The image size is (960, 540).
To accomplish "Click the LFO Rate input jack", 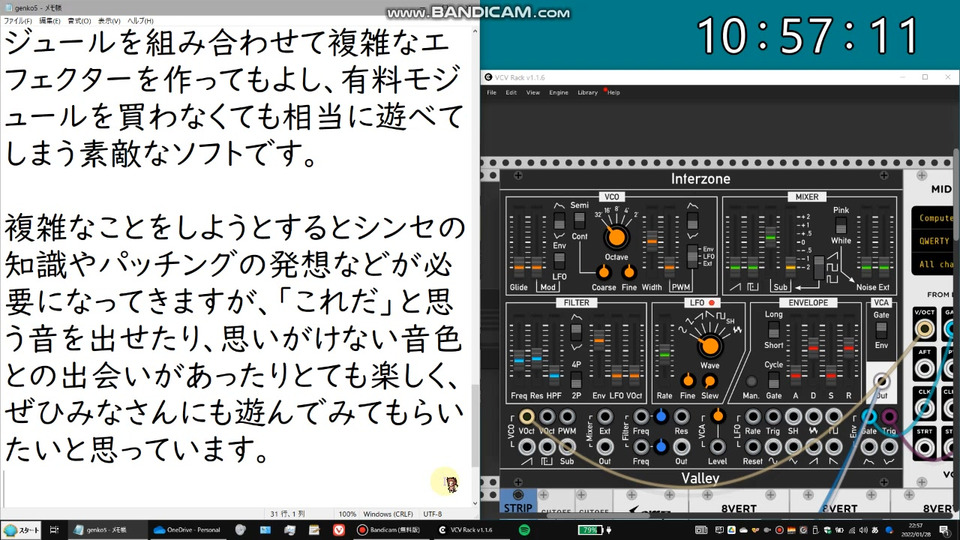I will 753,417.
